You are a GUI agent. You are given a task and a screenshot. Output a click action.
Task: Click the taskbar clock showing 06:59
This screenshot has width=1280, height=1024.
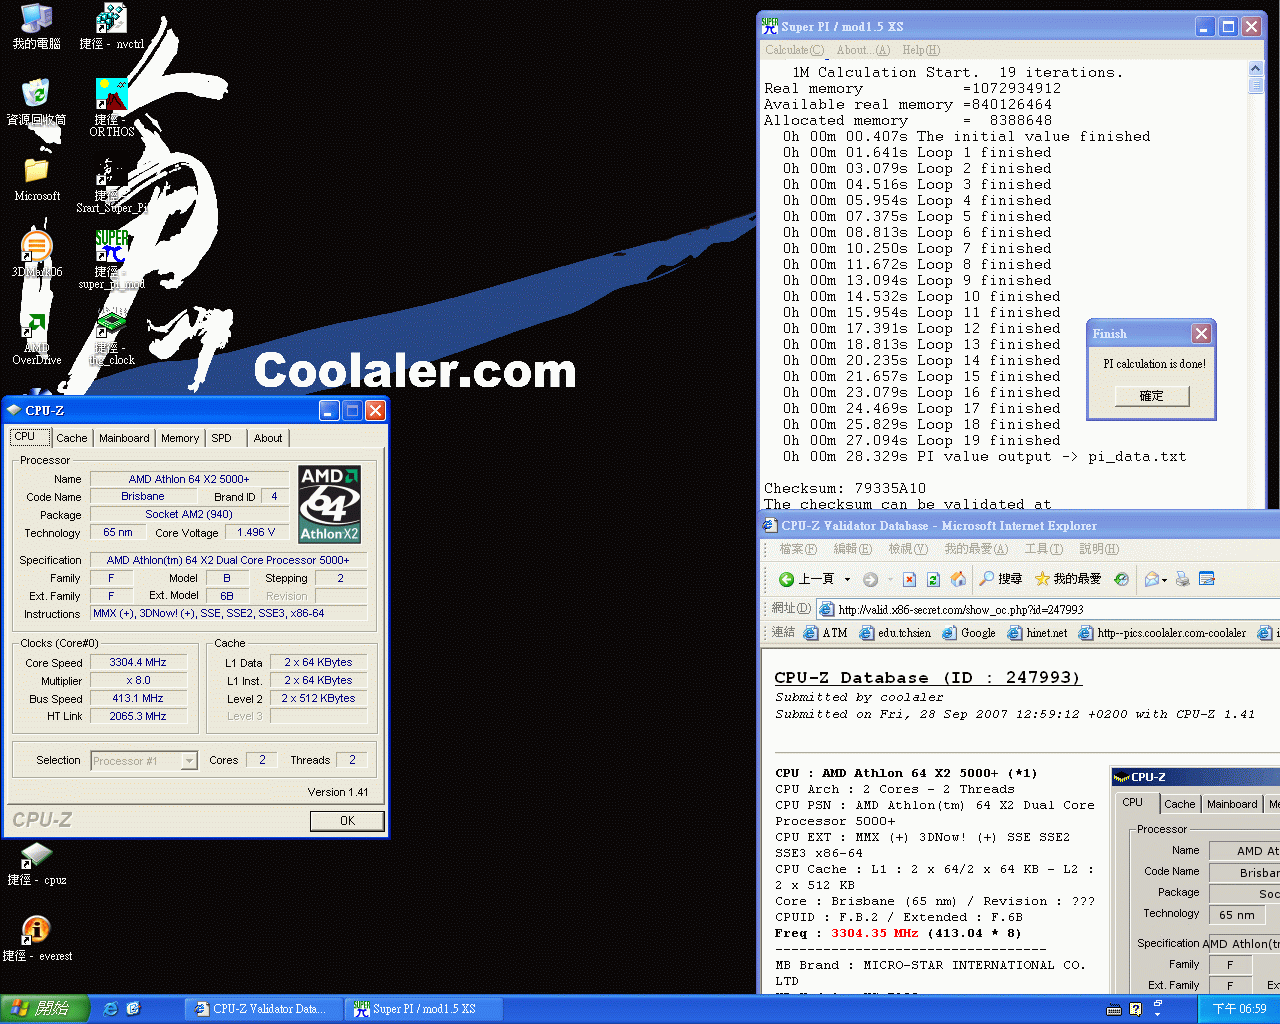pyautogui.click(x=1239, y=1009)
